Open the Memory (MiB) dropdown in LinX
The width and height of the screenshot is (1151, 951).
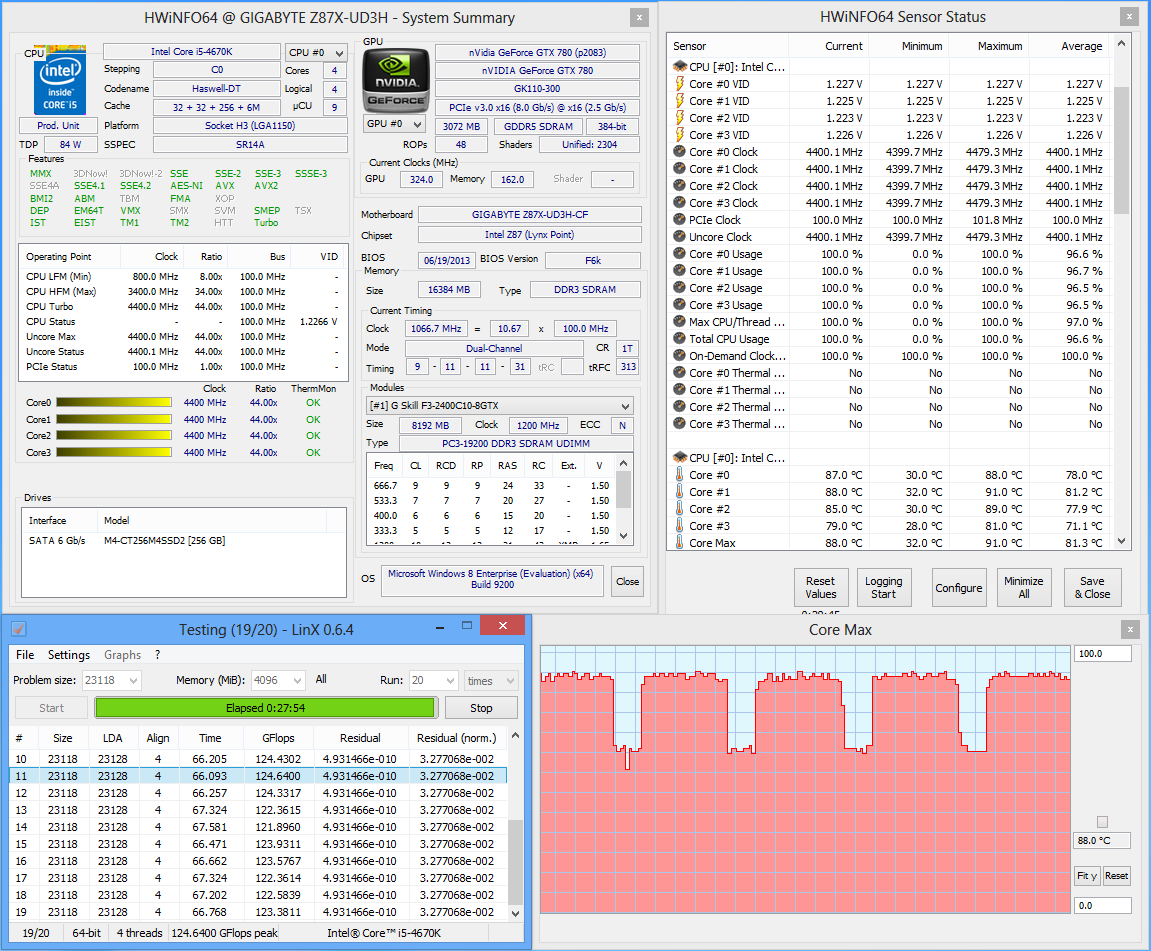(x=278, y=680)
